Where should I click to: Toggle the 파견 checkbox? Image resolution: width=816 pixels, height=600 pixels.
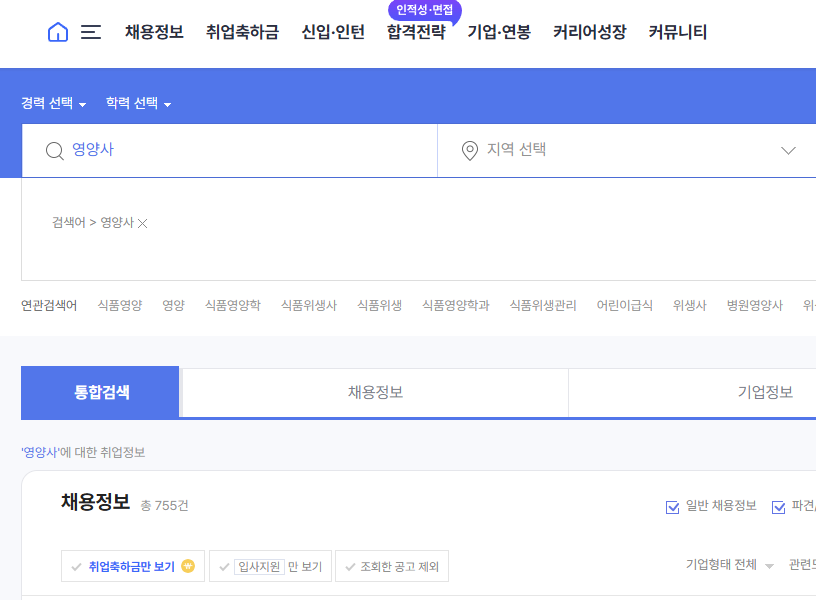click(779, 506)
